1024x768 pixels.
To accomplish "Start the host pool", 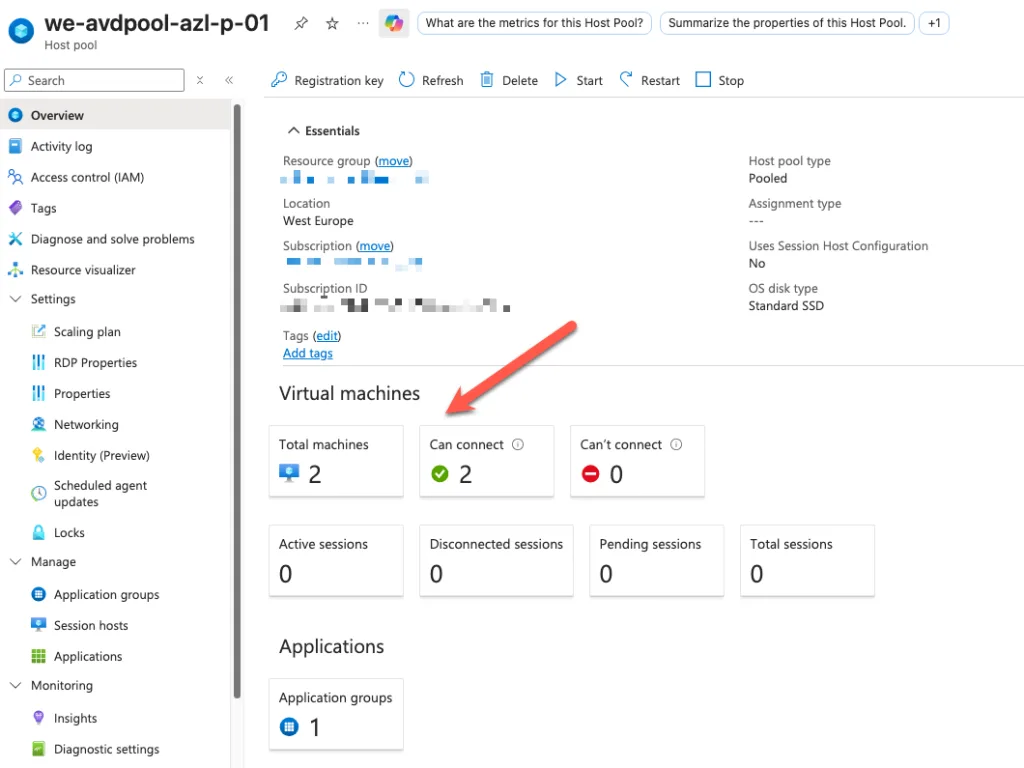I will tap(579, 80).
